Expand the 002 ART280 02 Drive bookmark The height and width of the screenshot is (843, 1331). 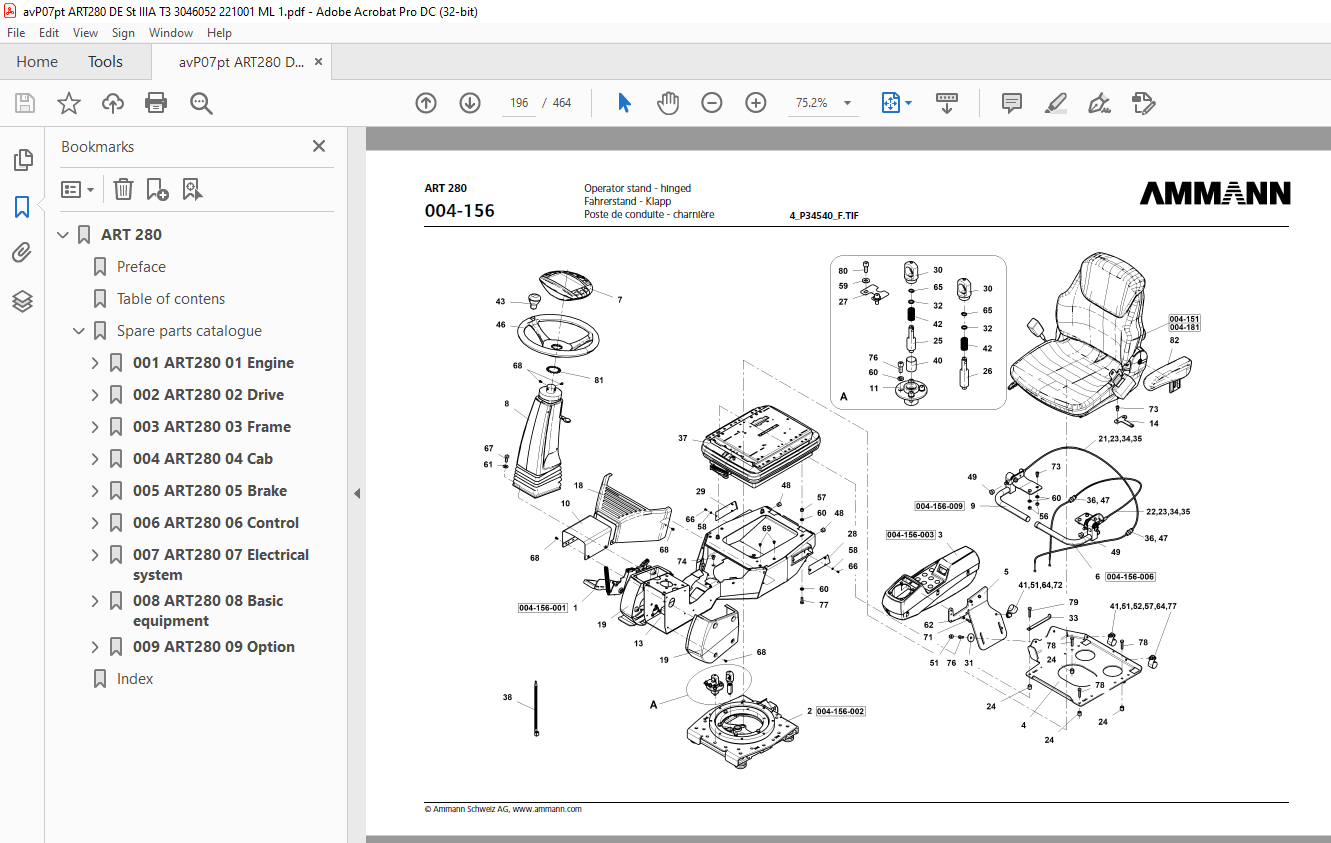tap(95, 395)
